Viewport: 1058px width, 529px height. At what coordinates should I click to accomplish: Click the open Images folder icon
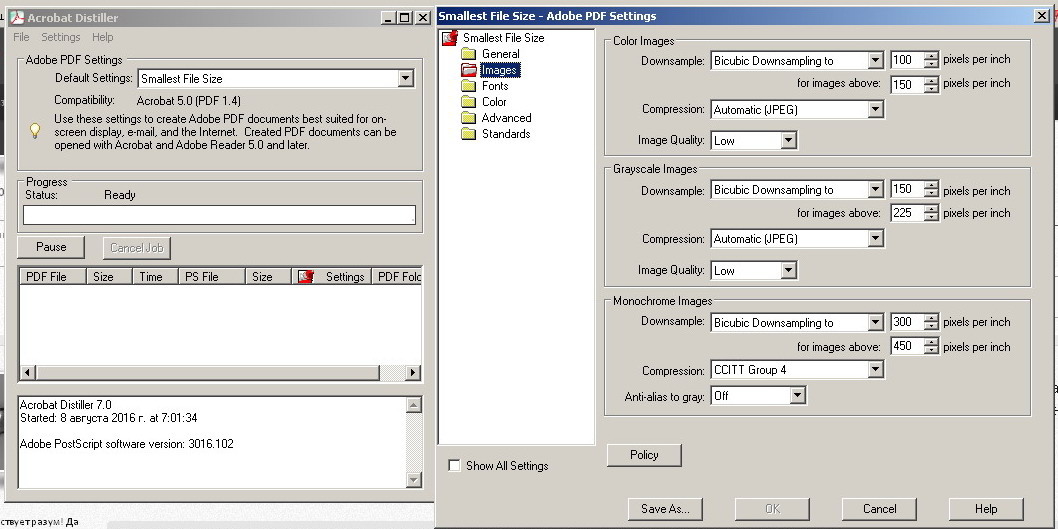[469, 70]
